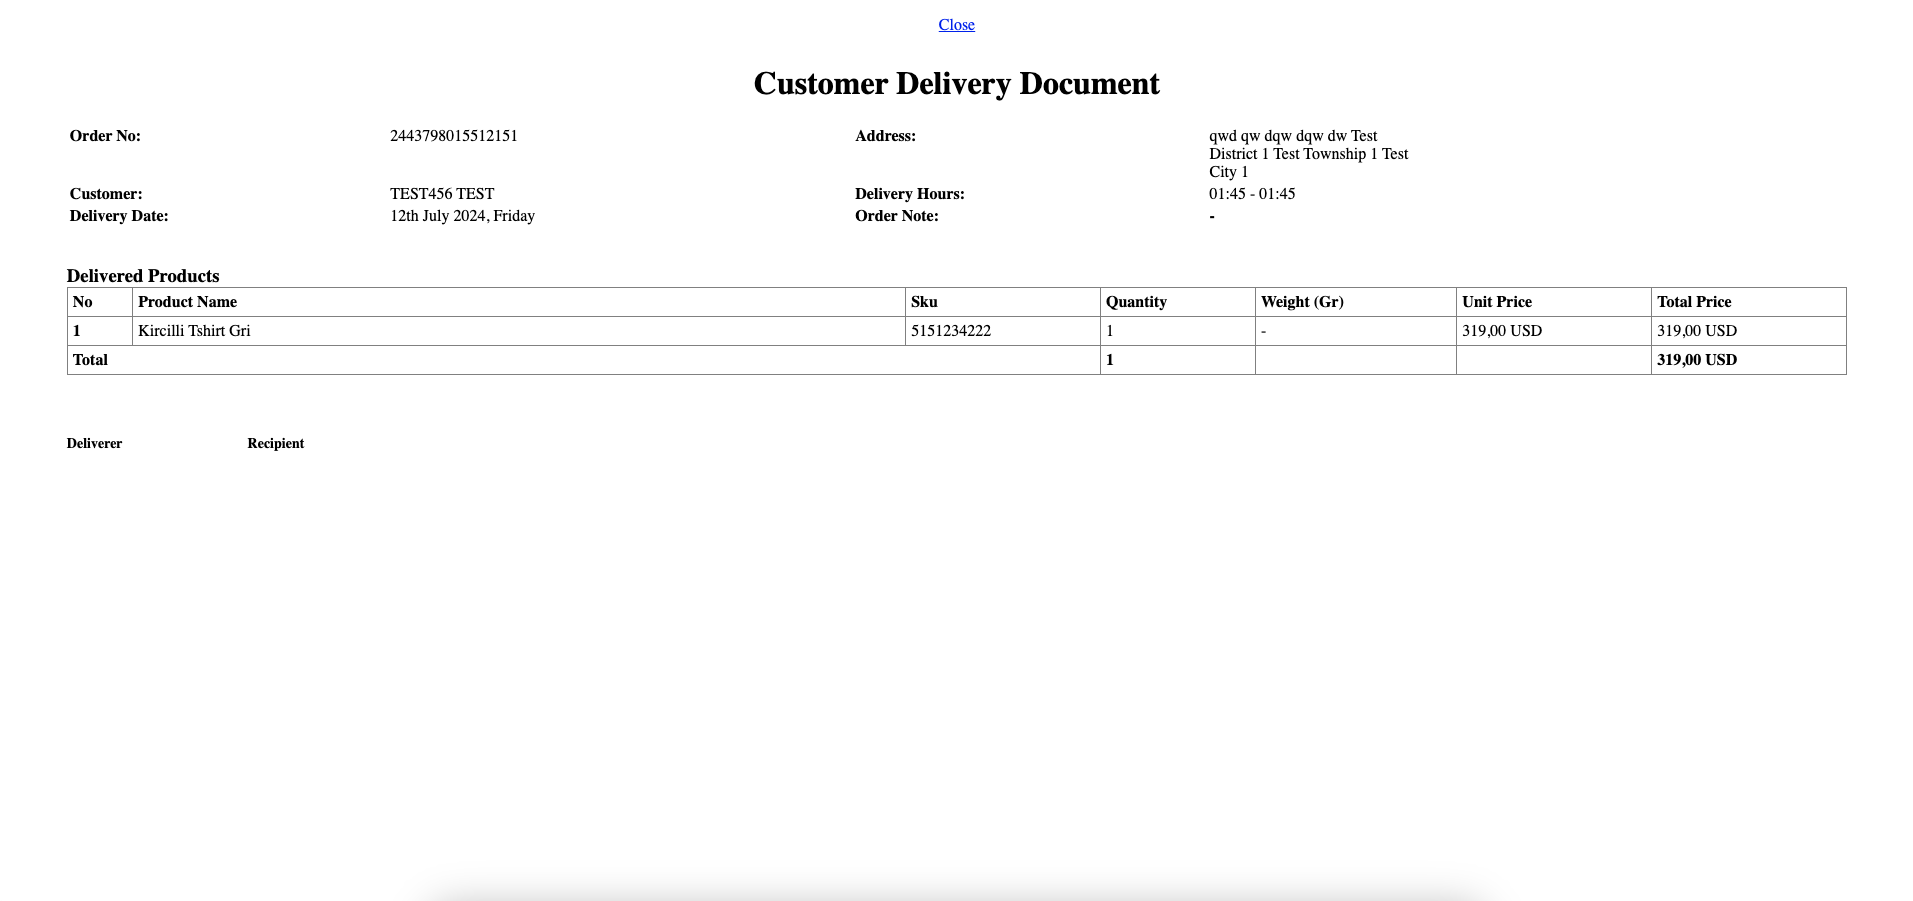Click the Sku column header

tap(924, 302)
